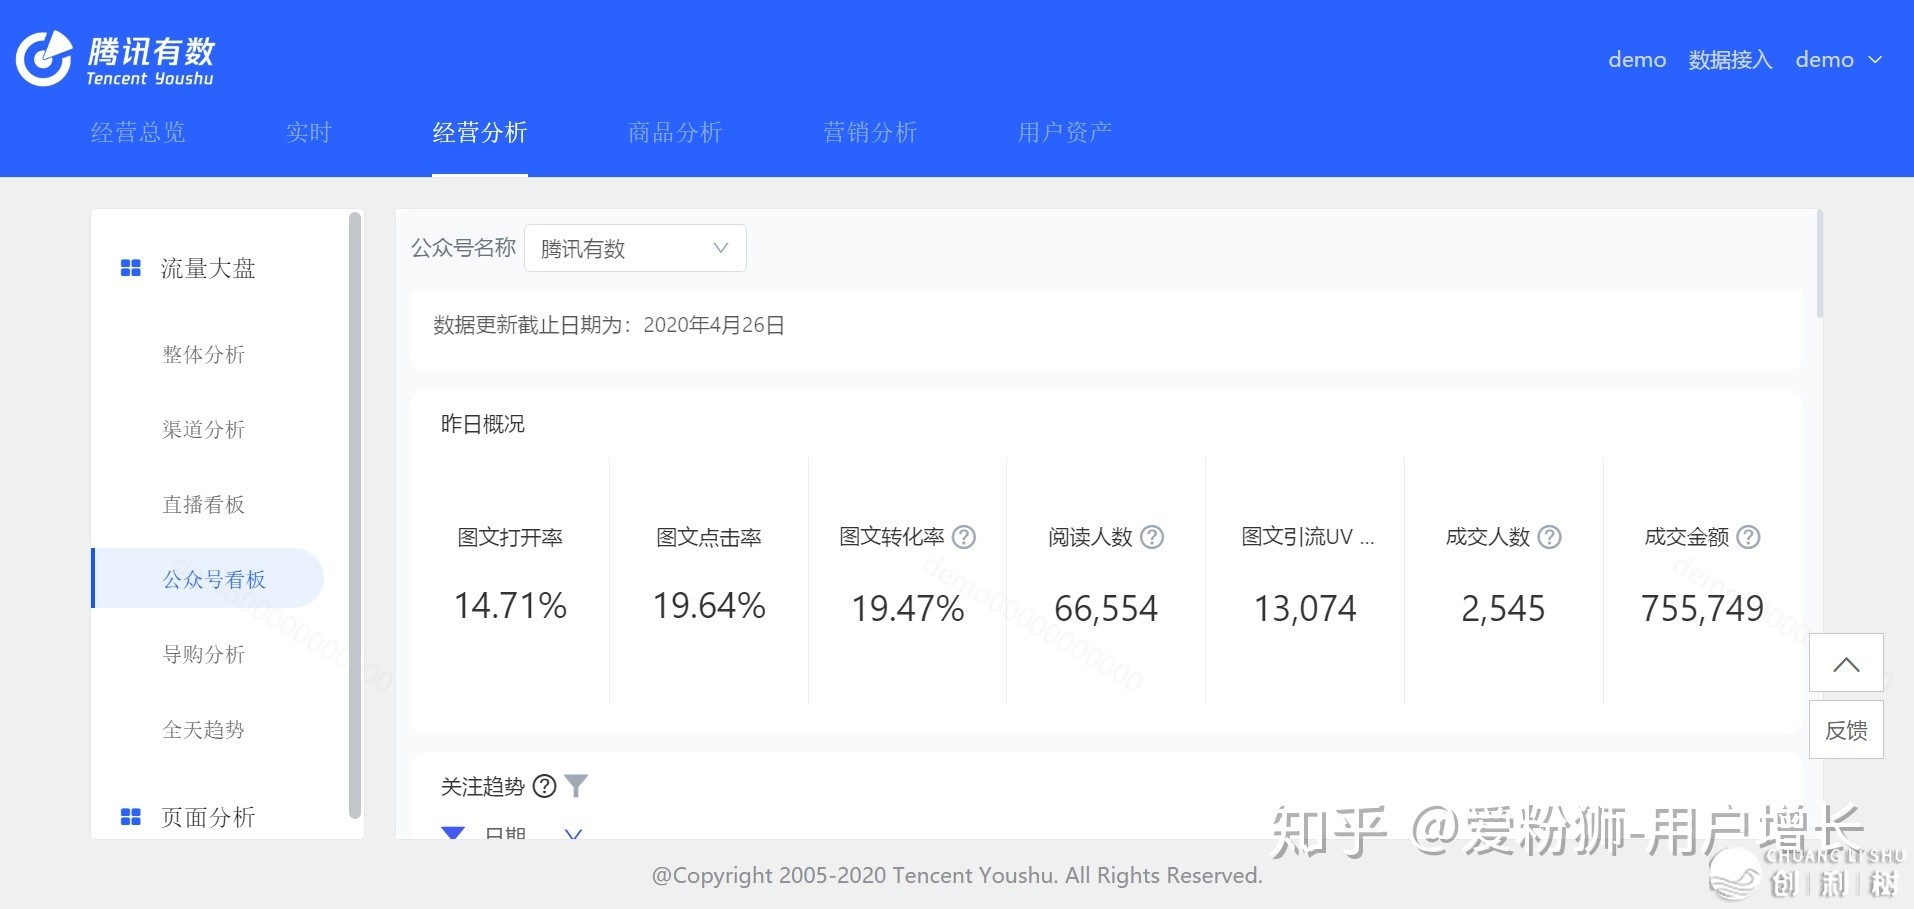Click help icon beside 图文转化率

click(x=964, y=537)
